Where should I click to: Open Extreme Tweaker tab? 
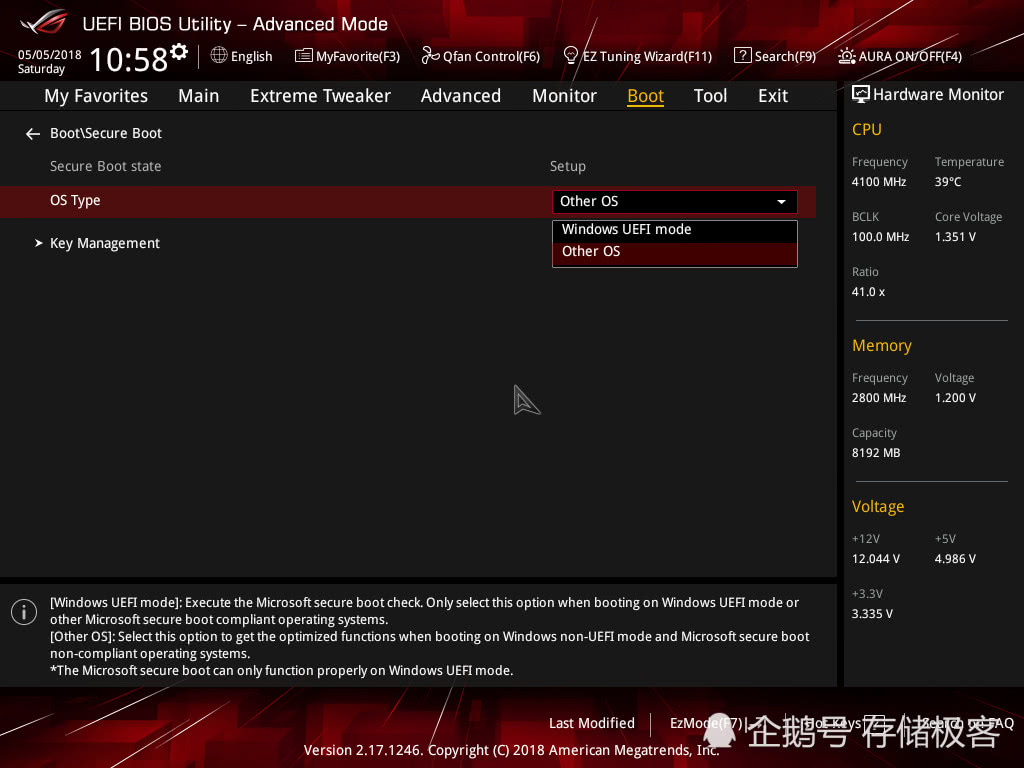click(320, 96)
